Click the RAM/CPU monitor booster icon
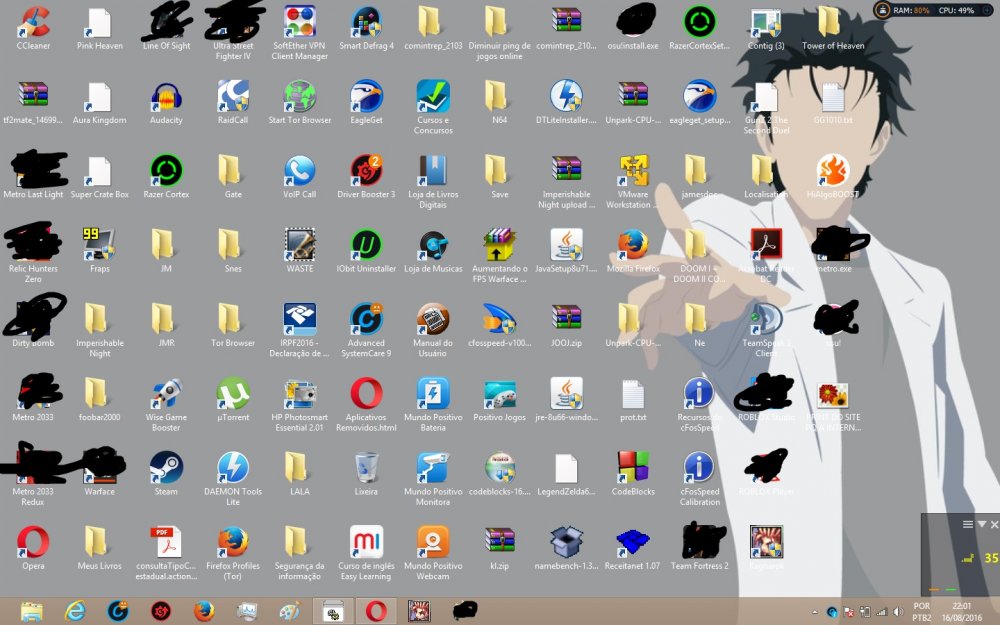Viewport: 1000px width, 625px height. click(x=882, y=10)
